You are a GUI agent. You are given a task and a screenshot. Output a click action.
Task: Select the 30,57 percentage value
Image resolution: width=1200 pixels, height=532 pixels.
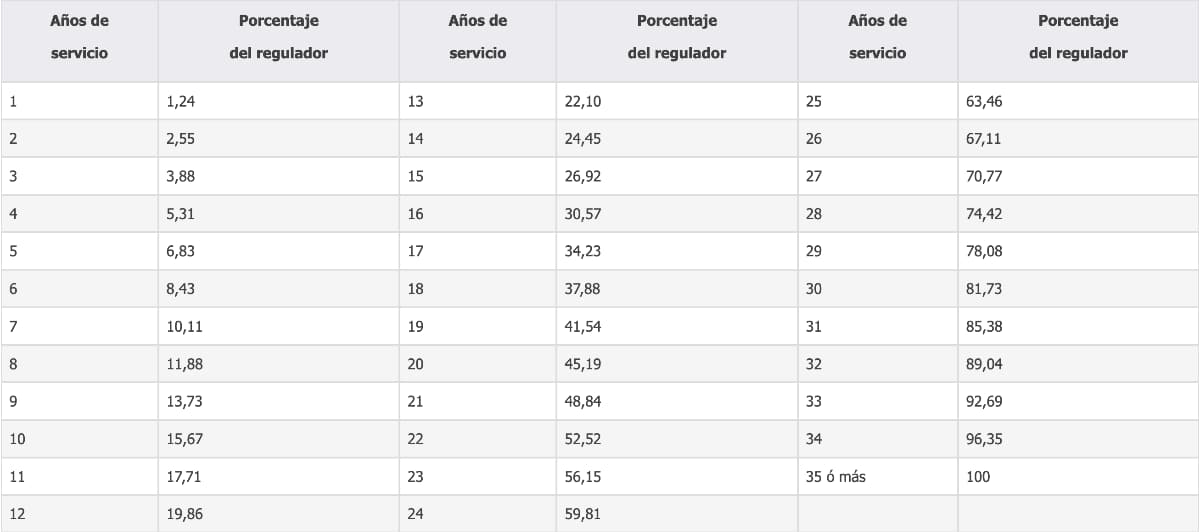coord(583,214)
